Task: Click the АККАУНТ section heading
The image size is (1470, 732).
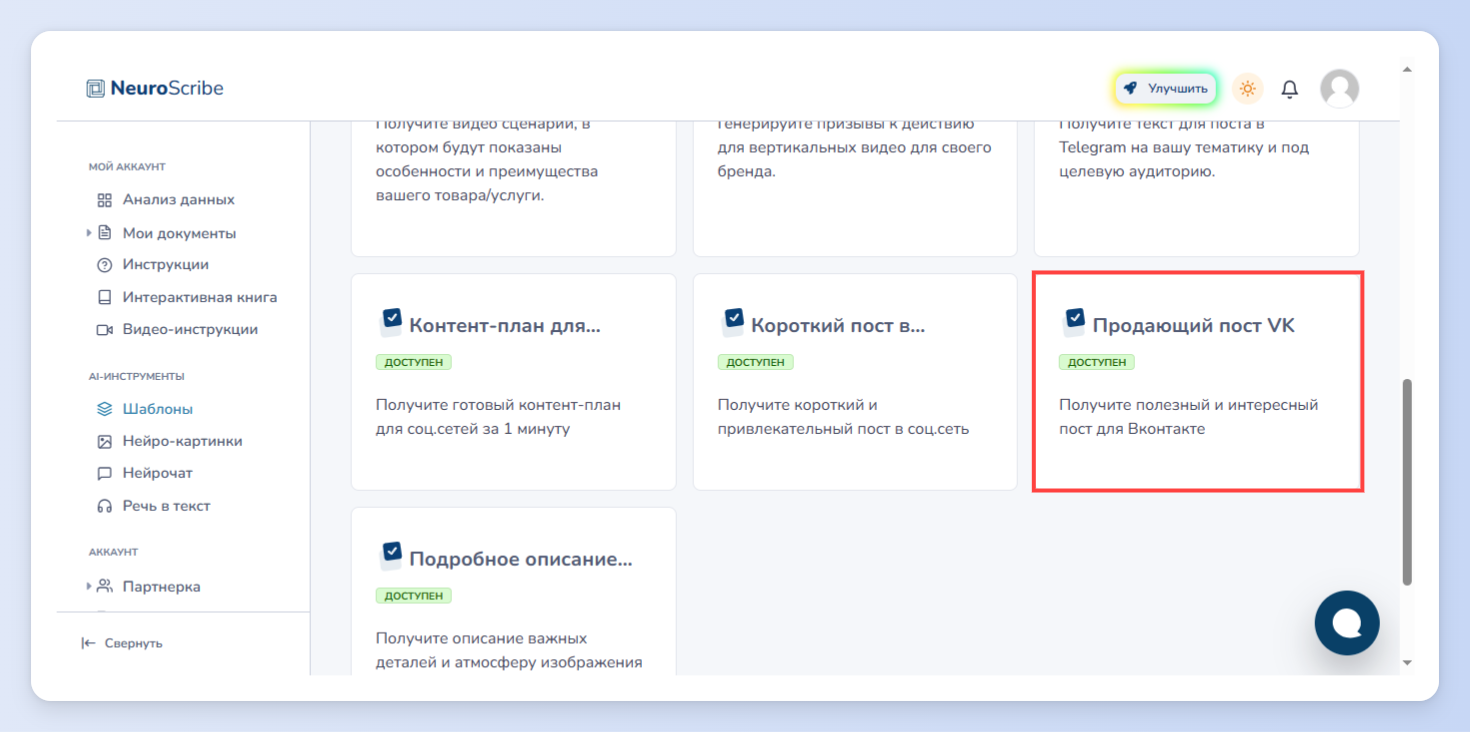Action: [113, 552]
